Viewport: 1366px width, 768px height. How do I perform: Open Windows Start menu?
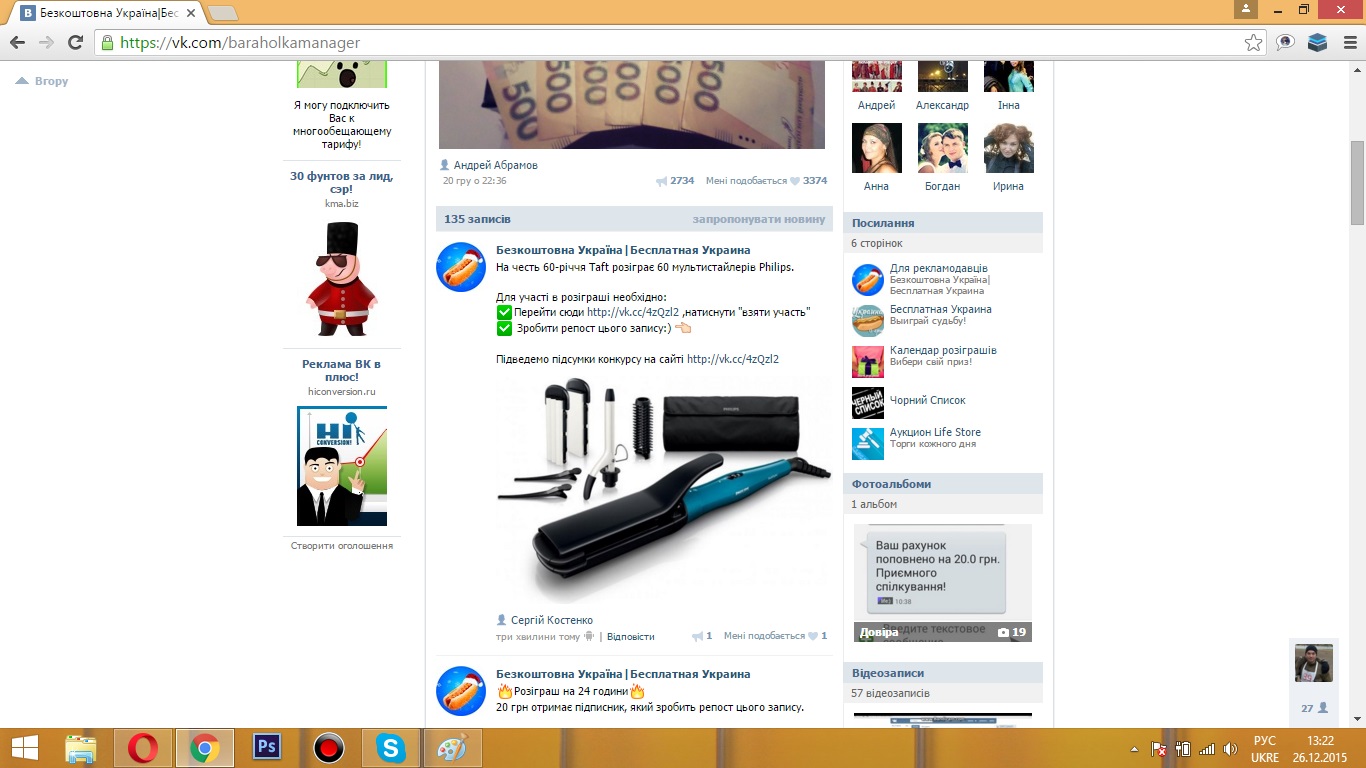click(24, 748)
